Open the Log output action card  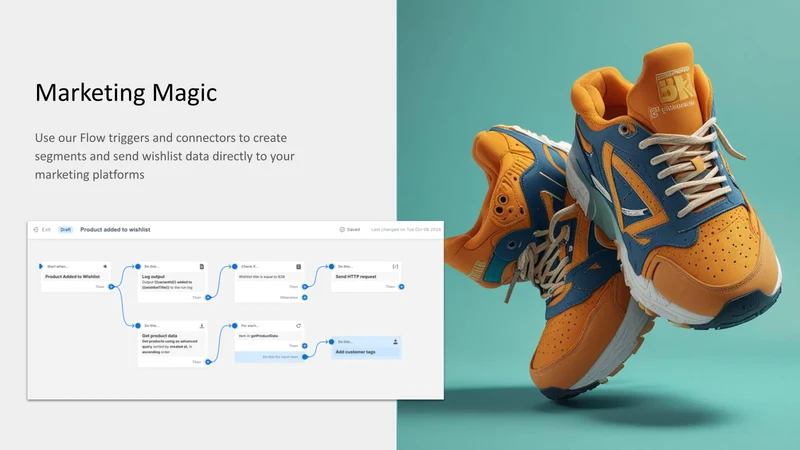point(172,282)
